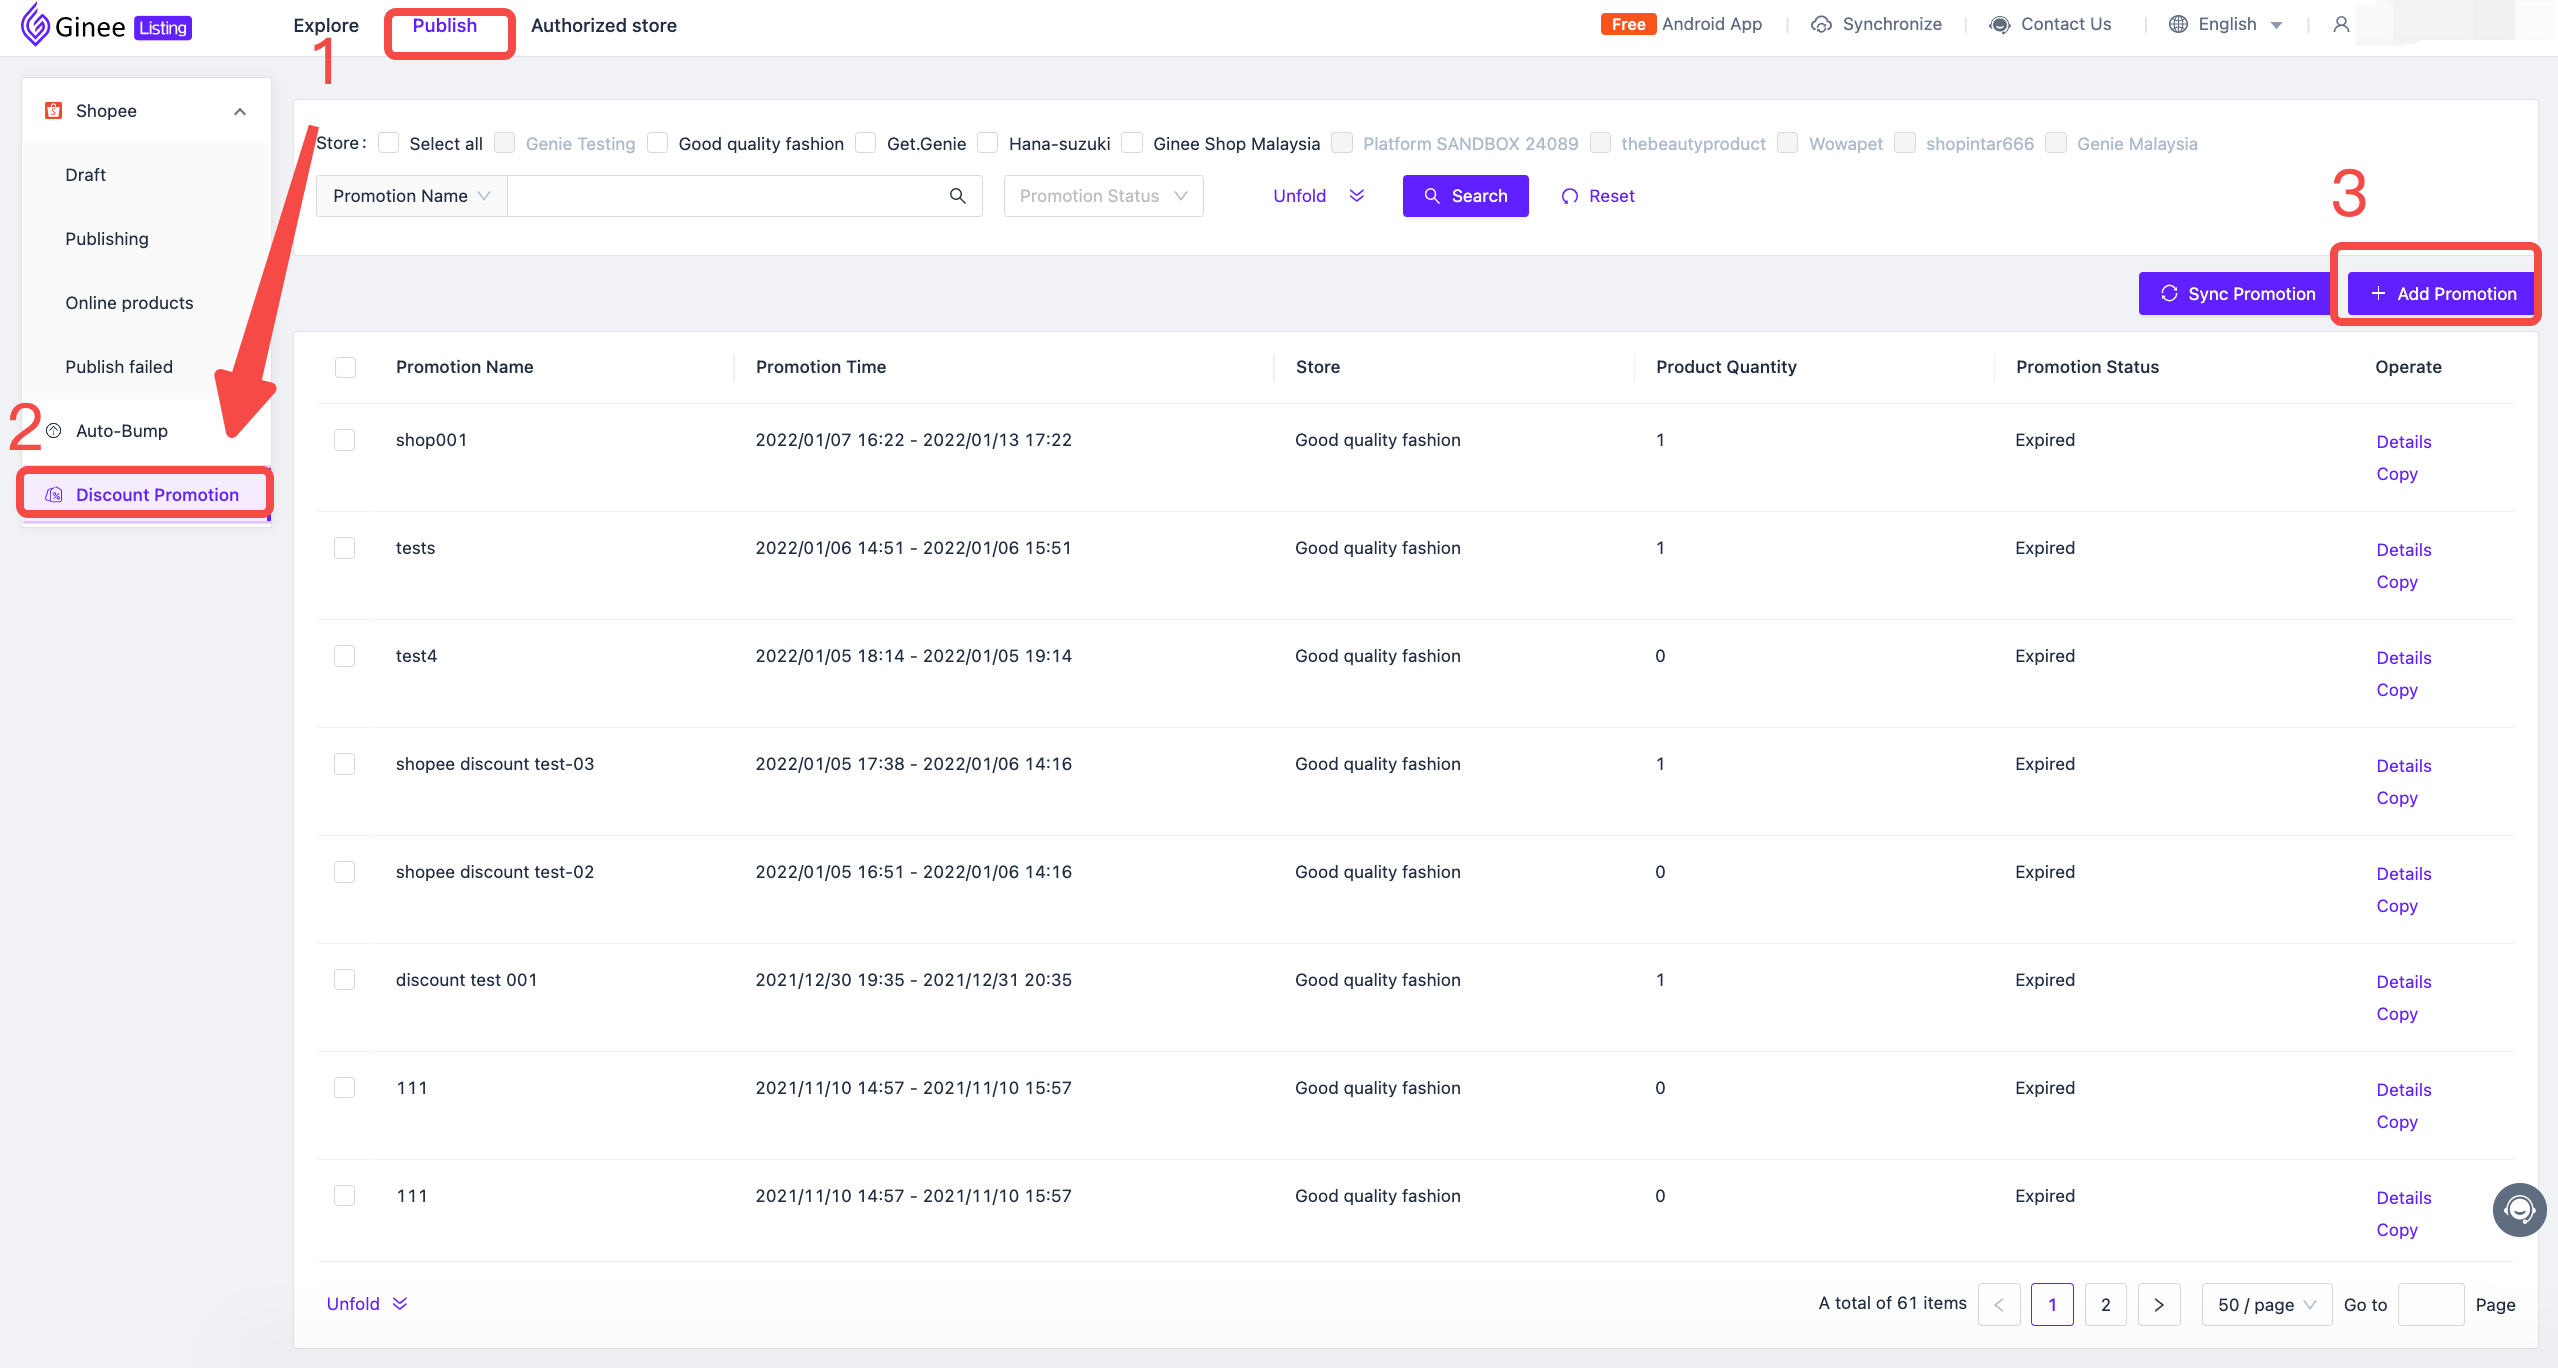Click the Go to page input
Screen dimensions: 2558x1368
point(2431,1305)
